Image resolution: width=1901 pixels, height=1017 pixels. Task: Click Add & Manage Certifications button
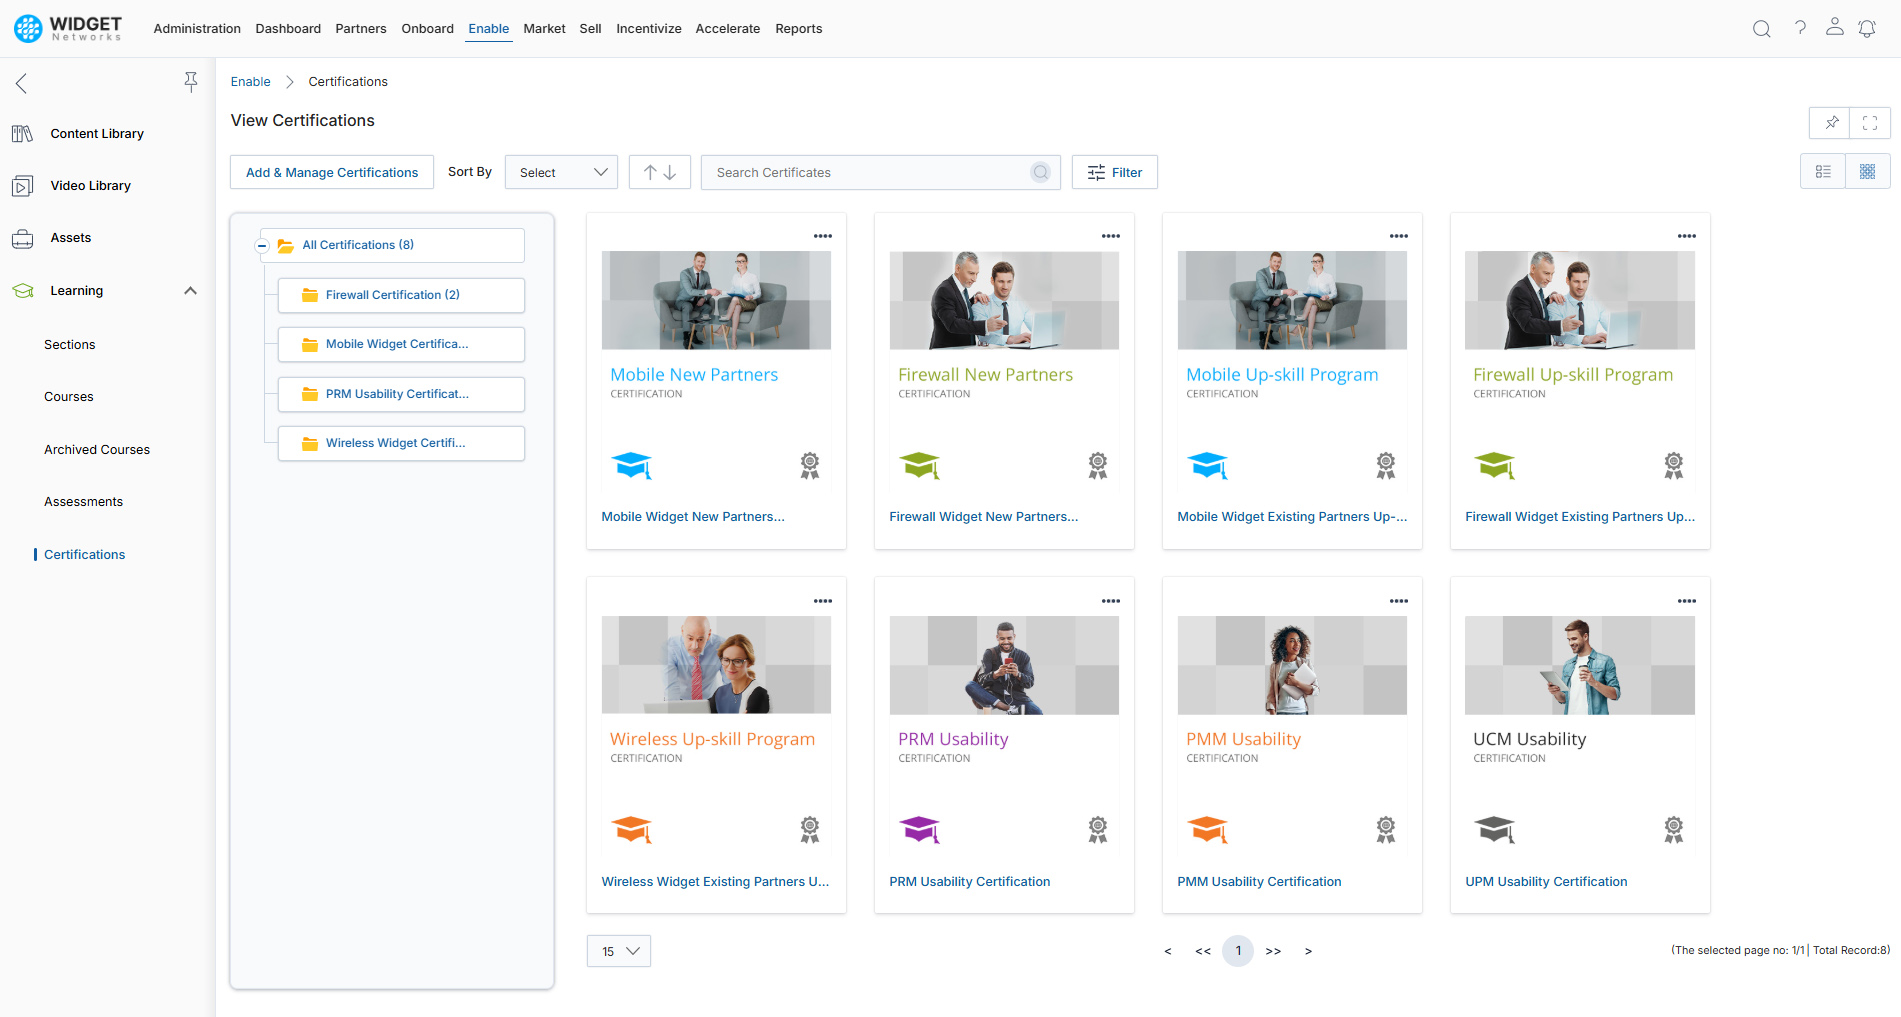click(332, 172)
